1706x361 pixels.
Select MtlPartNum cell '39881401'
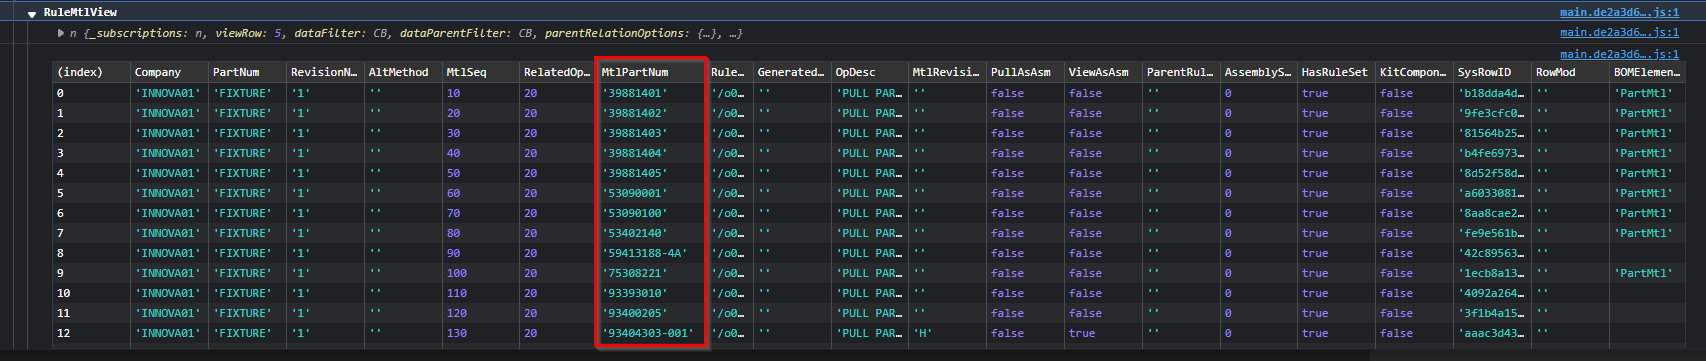pyautogui.click(x=653, y=93)
